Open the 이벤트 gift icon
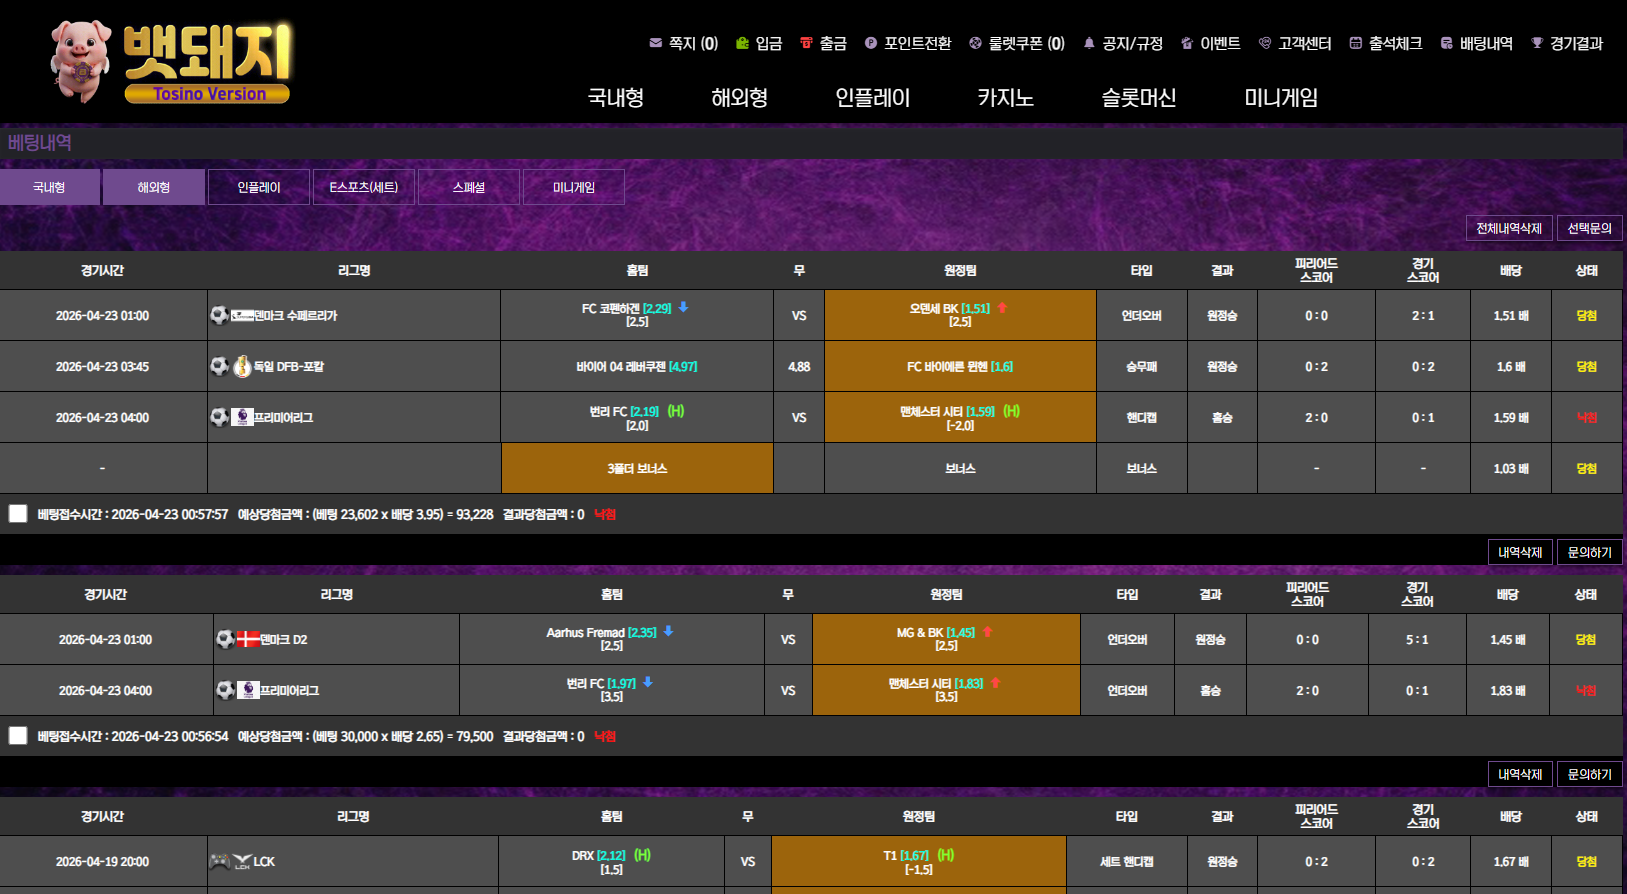1627x894 pixels. tap(1187, 43)
